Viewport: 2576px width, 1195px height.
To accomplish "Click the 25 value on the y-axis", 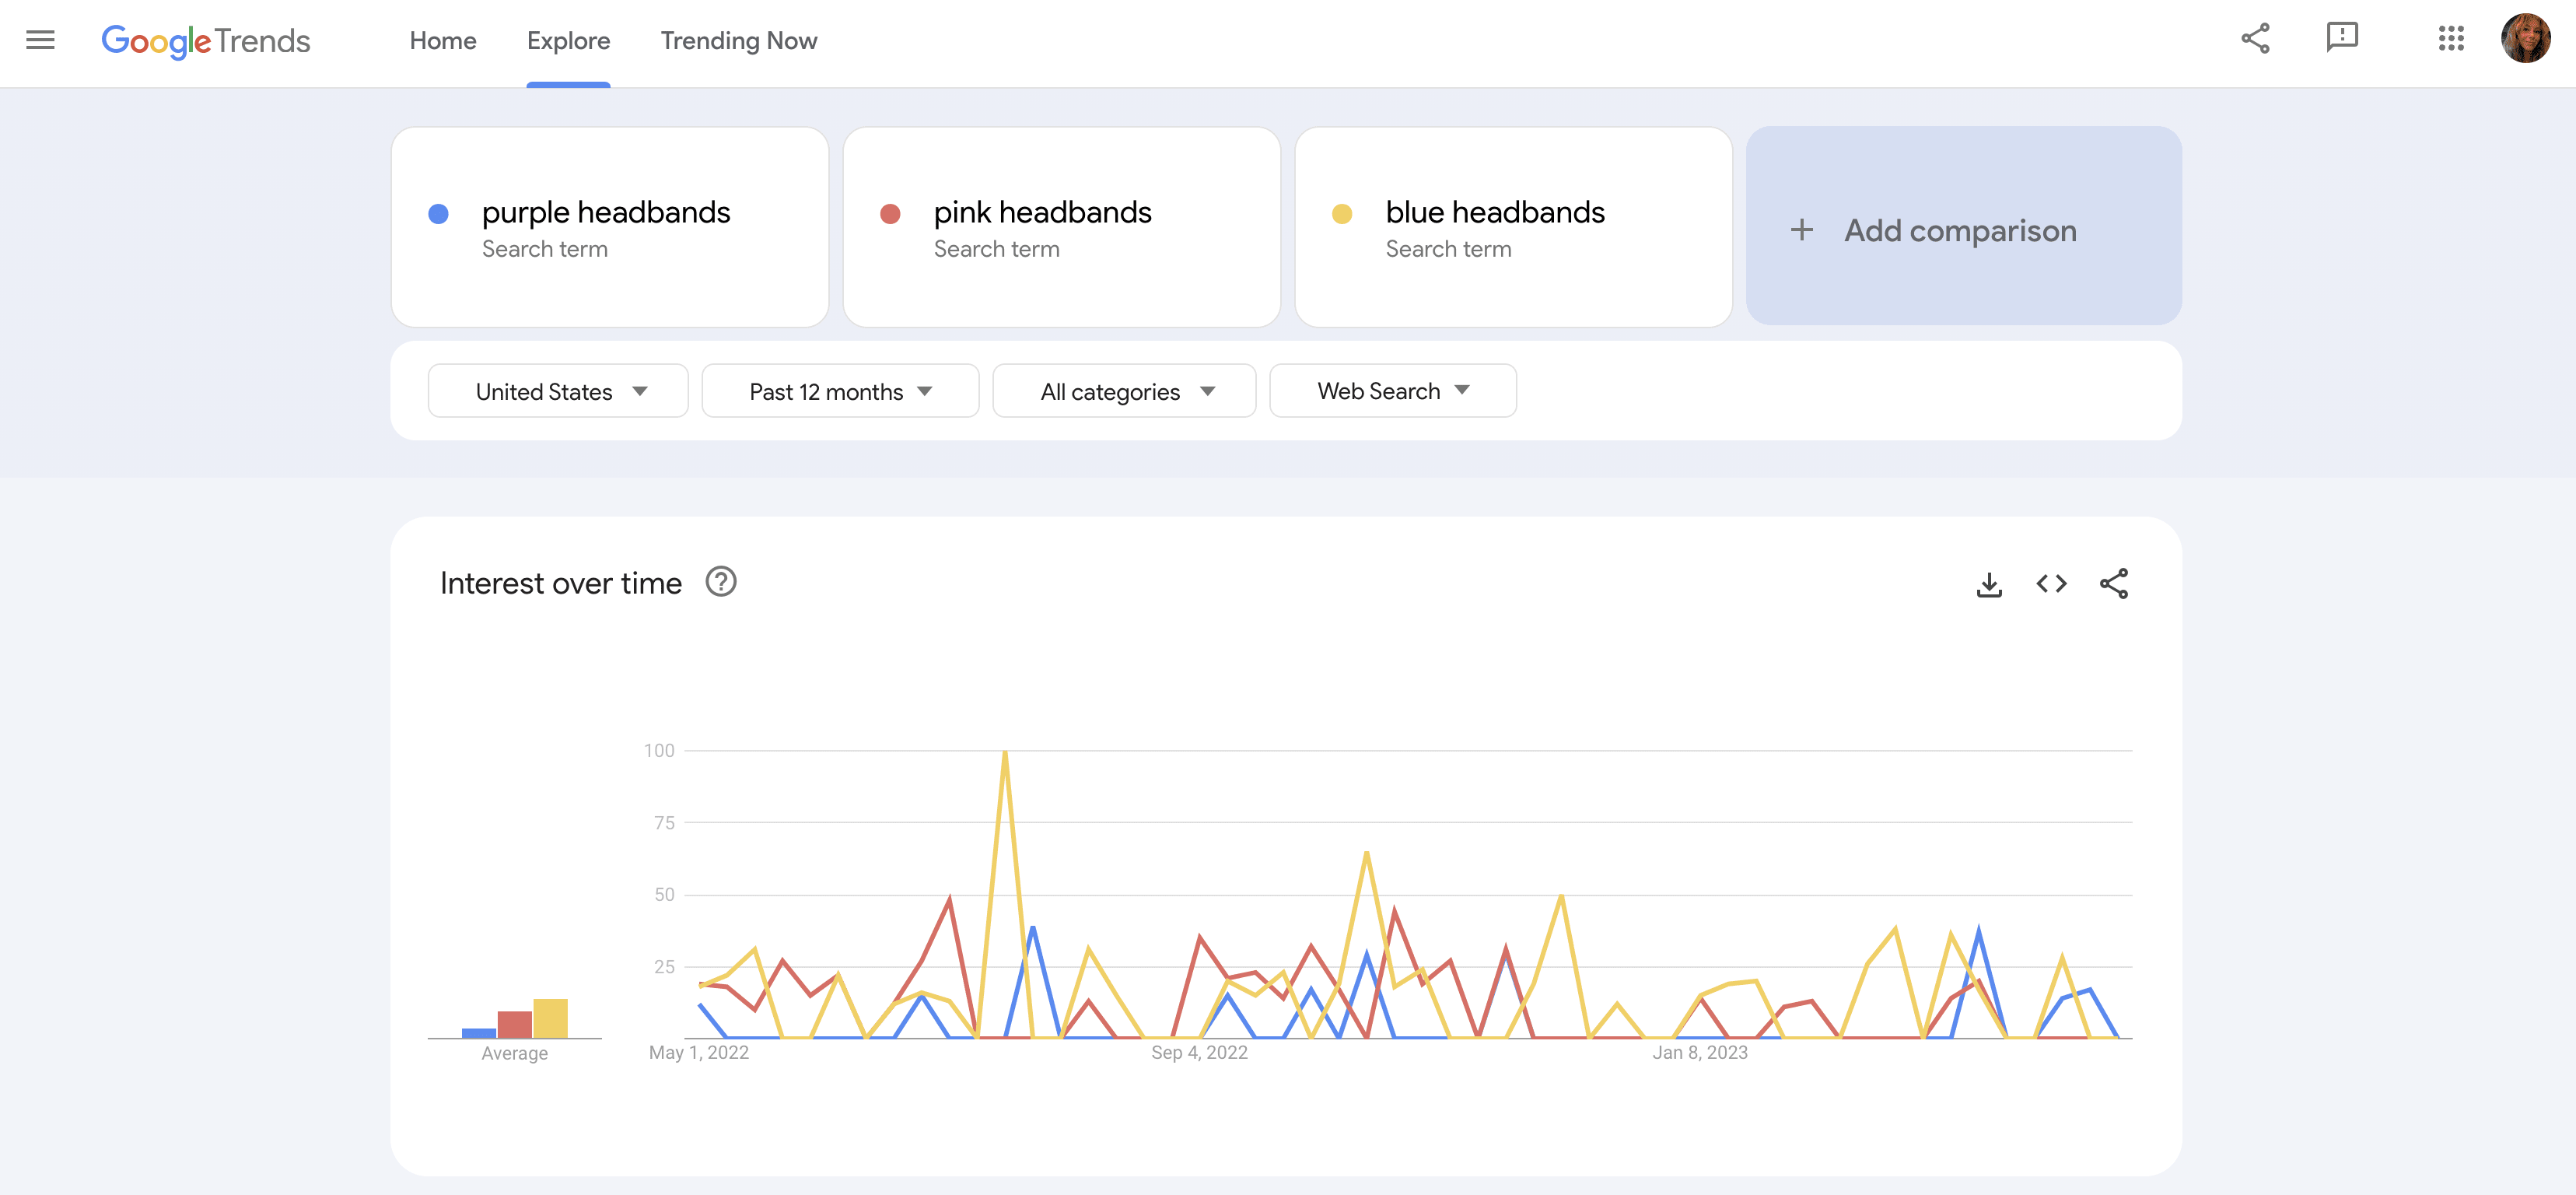I will (x=664, y=966).
